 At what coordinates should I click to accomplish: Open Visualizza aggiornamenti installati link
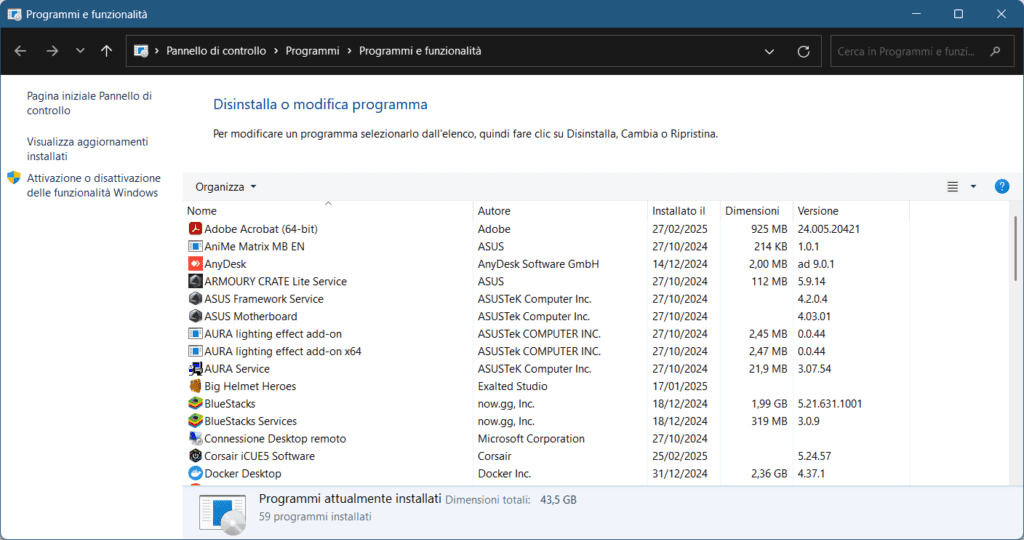point(87,149)
